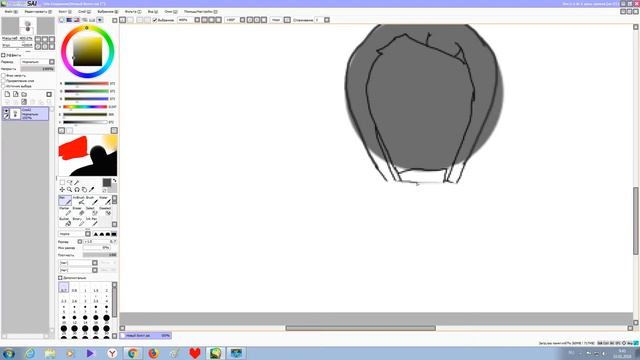Activate the eyedropper color picker tool
This screenshot has height=360, width=640.
(91, 189)
